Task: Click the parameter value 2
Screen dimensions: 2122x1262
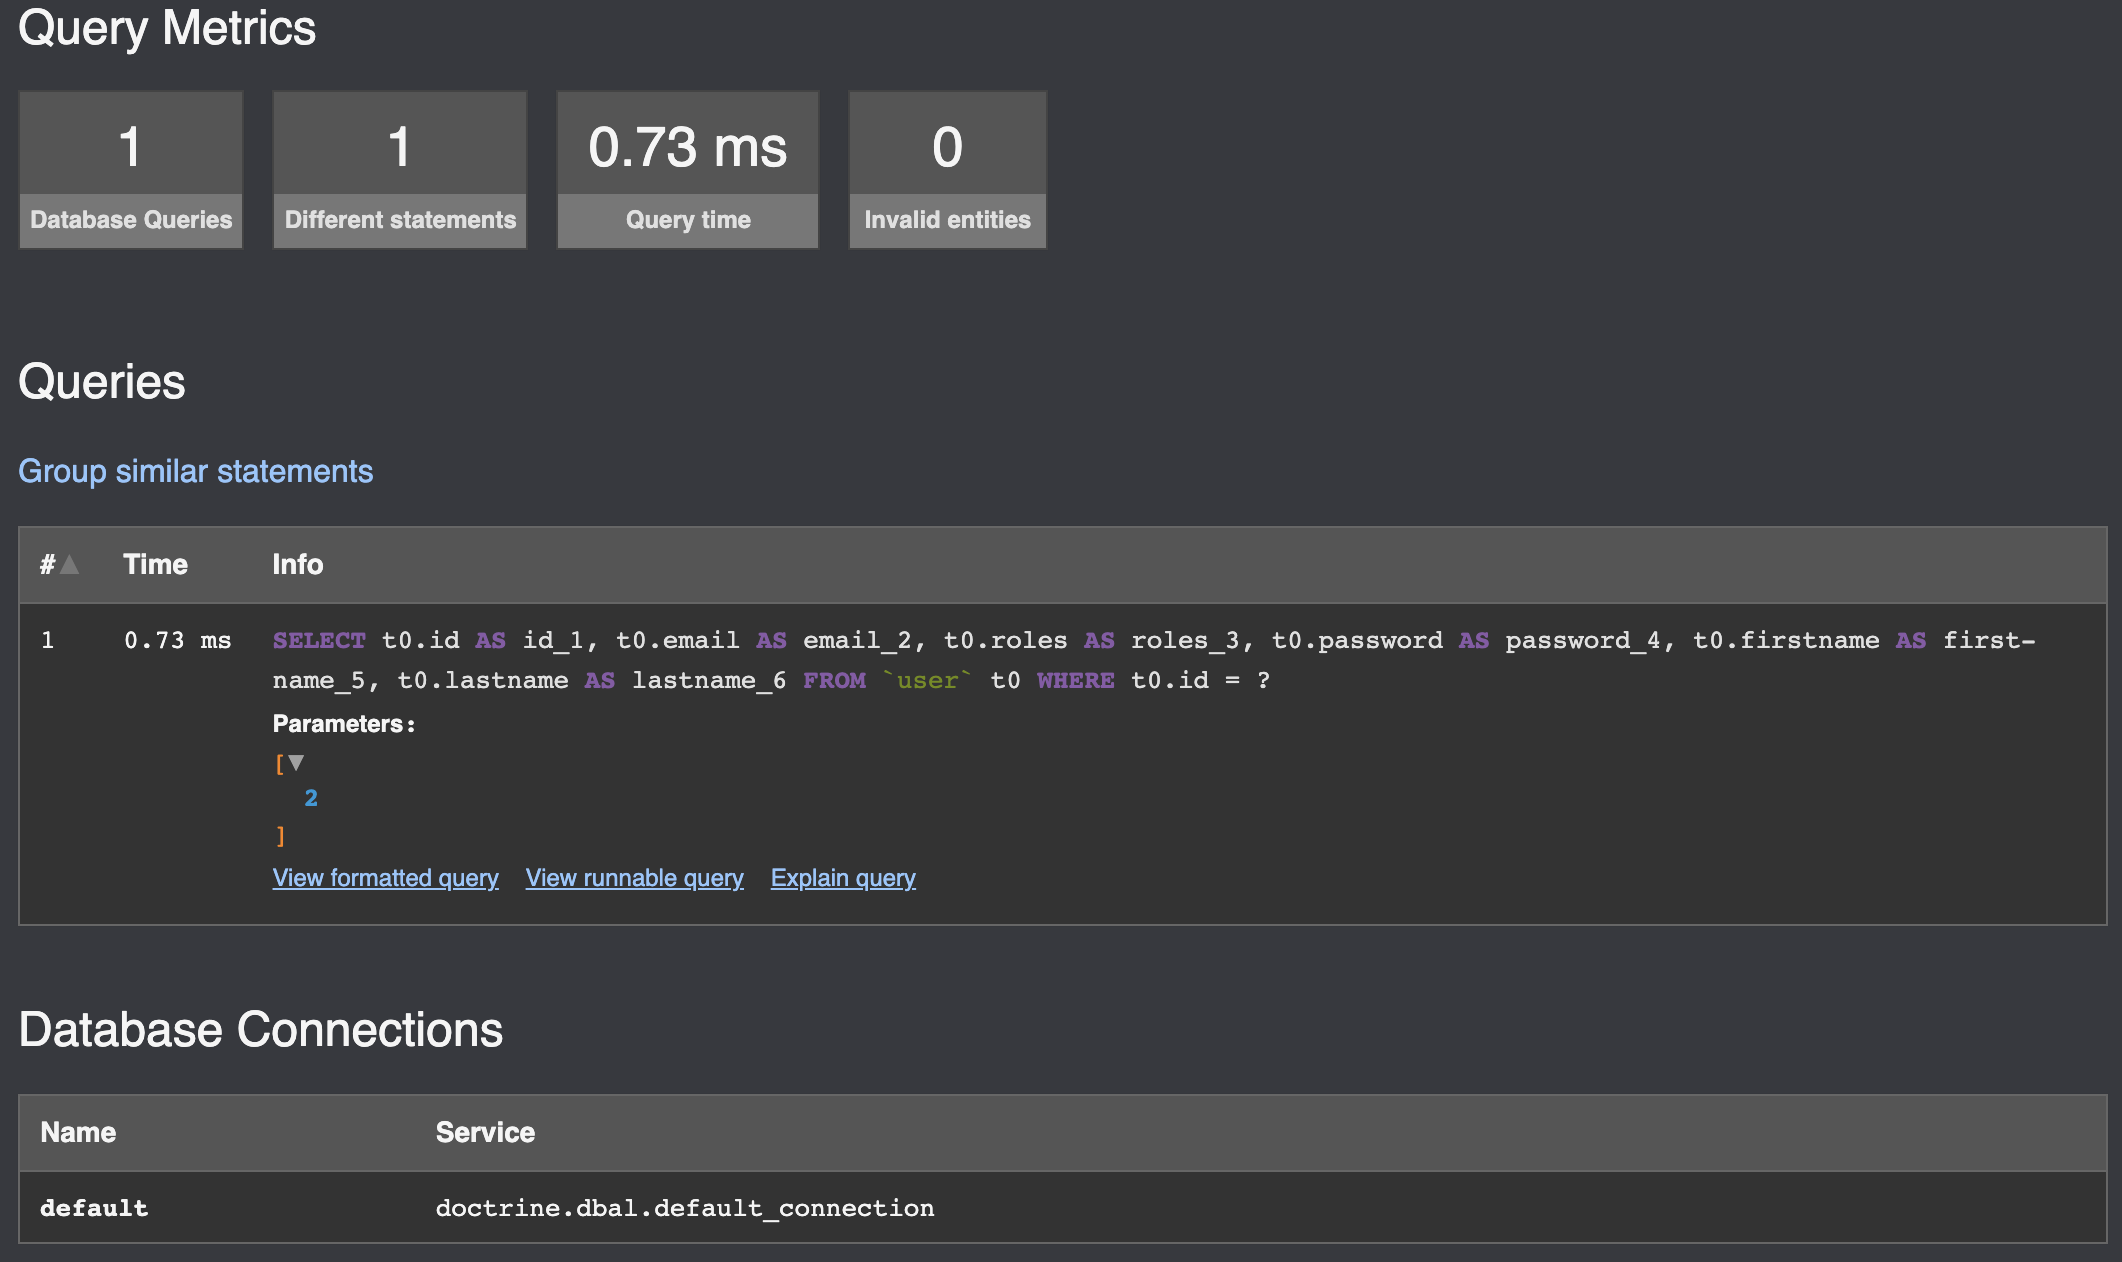Action: (311, 798)
